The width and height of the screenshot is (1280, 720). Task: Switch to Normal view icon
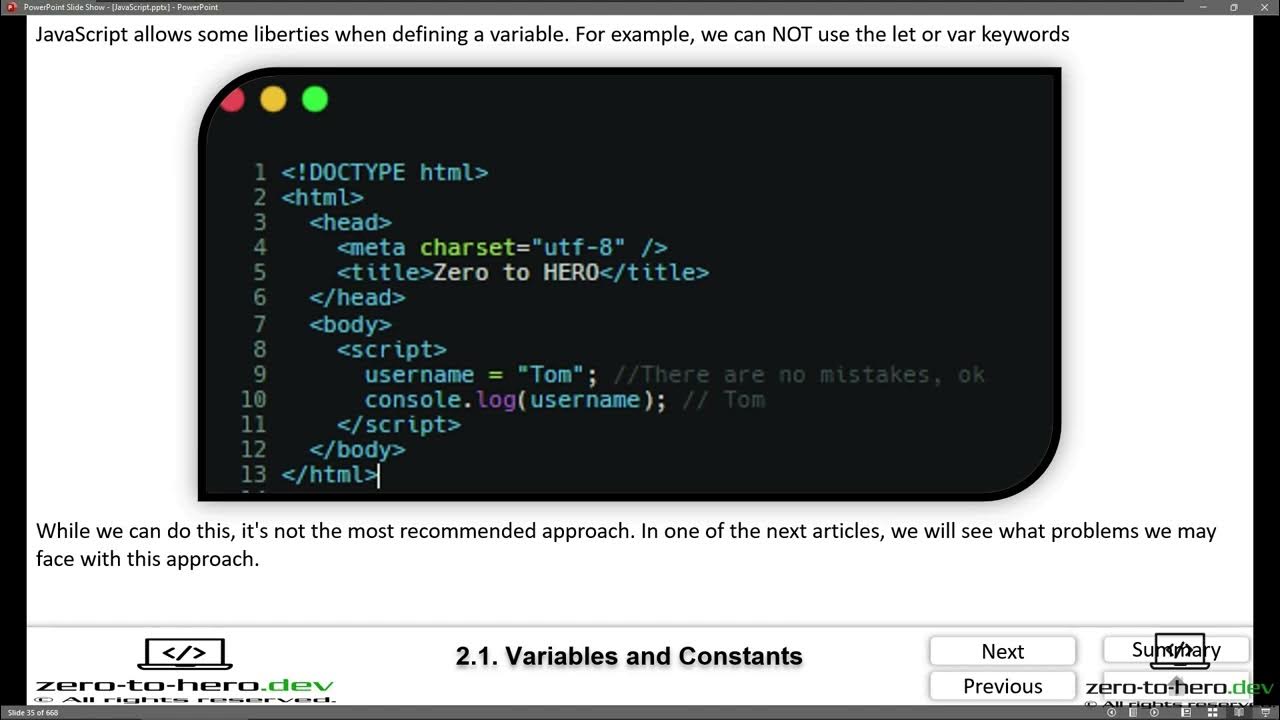tap(1186, 713)
